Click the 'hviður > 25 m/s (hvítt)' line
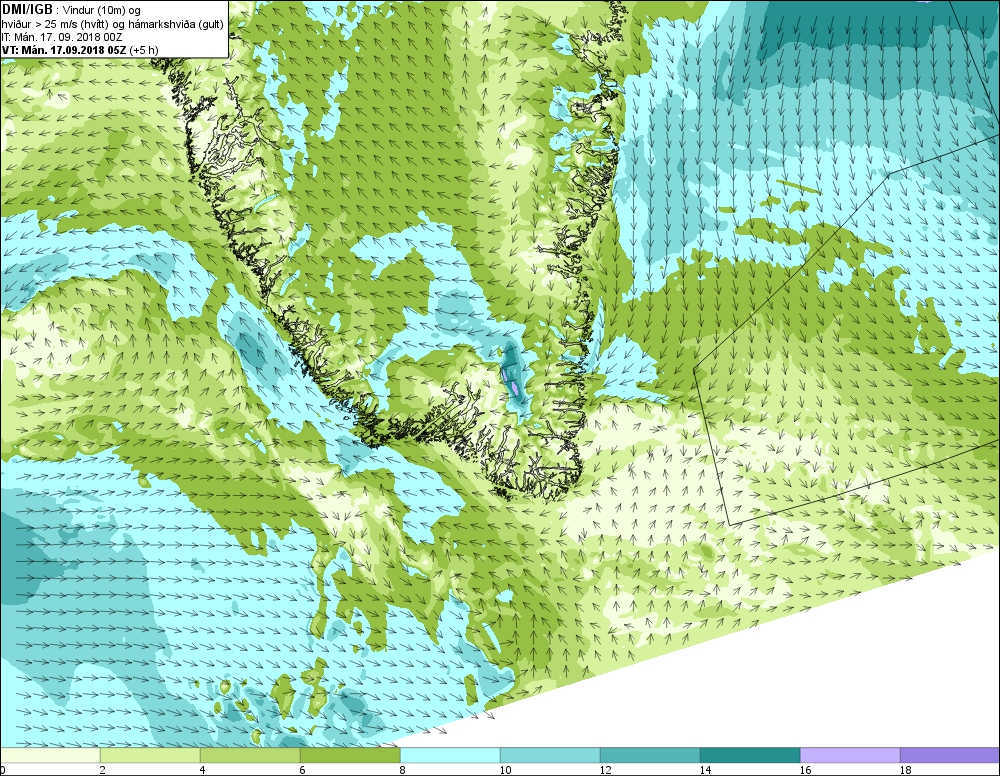This screenshot has width=1000, height=776. click(x=113, y=24)
